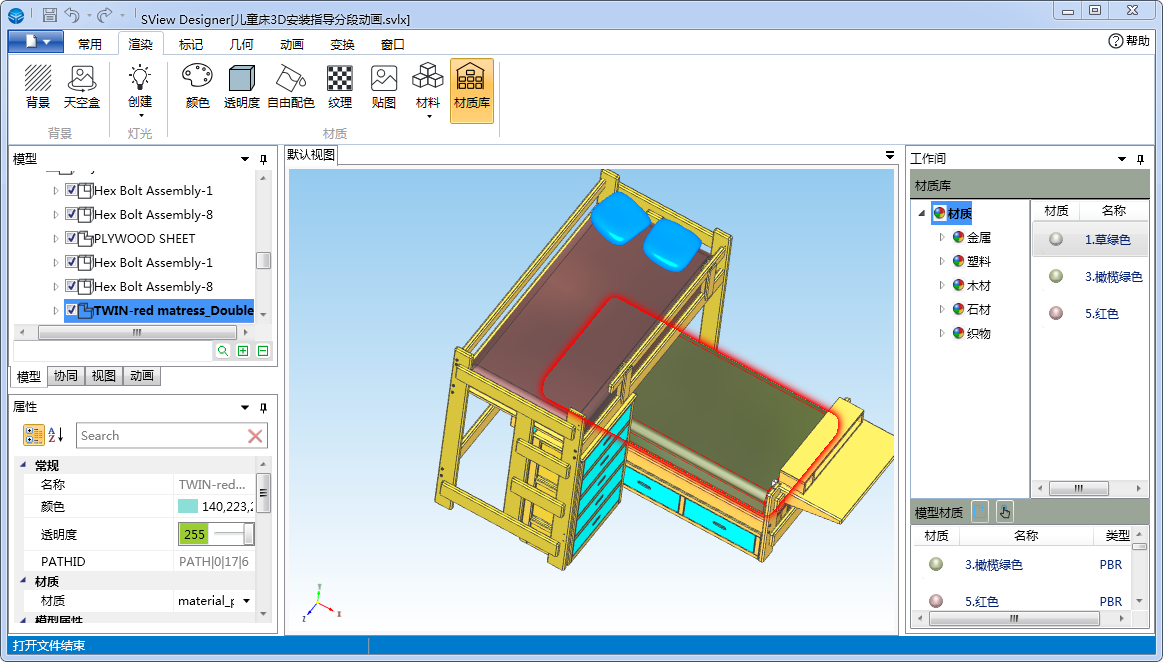Uncheck the second Hex Bolt Assembly-8 checkbox

[x=71, y=286]
